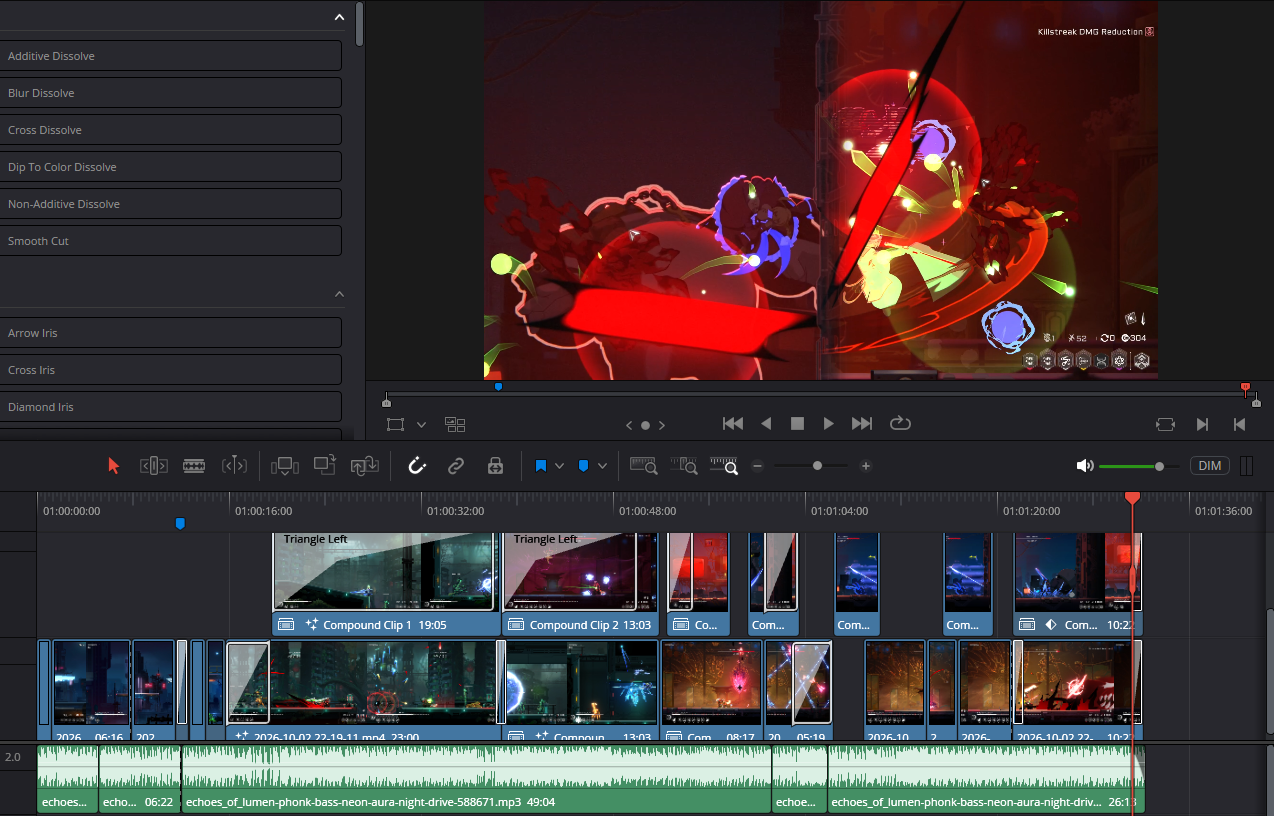Toggle the DIM audio button
Viewport: 1274px width, 816px height.
tap(1210, 466)
